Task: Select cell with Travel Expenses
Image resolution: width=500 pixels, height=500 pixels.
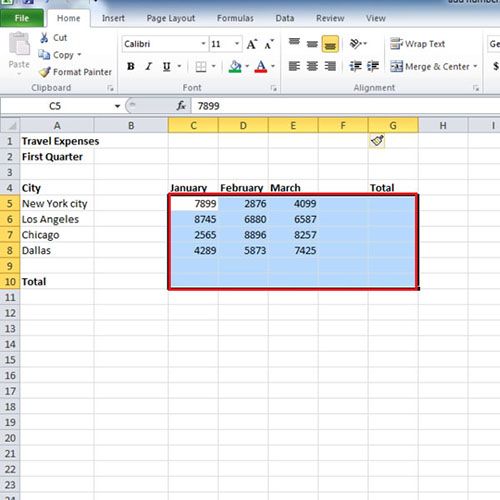Action: [x=57, y=141]
